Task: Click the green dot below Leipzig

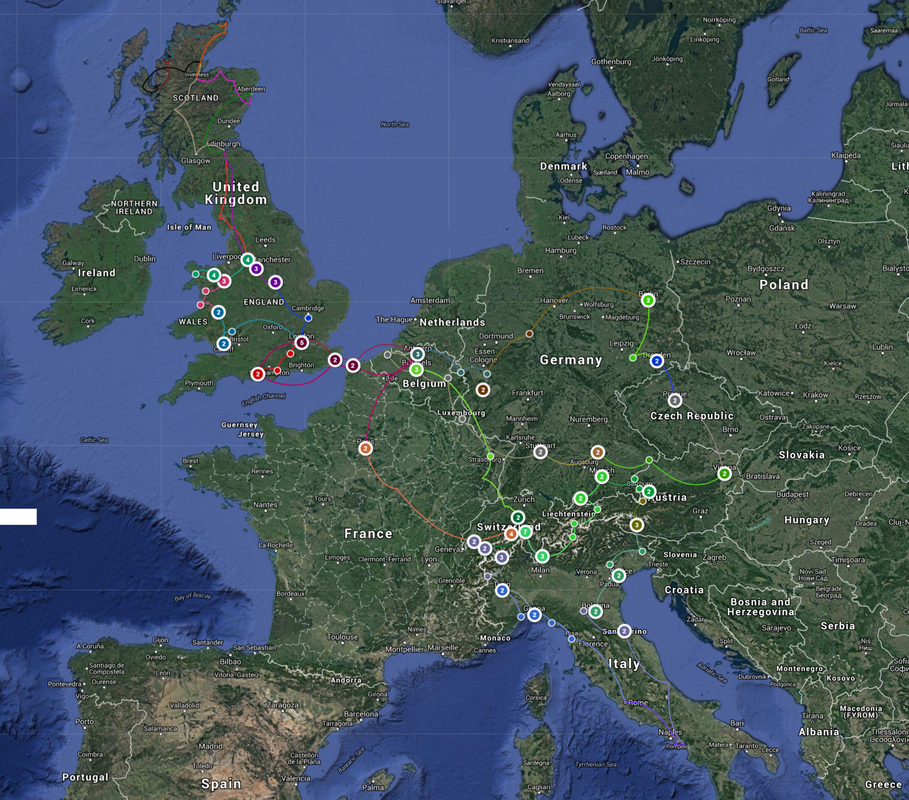Action: click(633, 358)
